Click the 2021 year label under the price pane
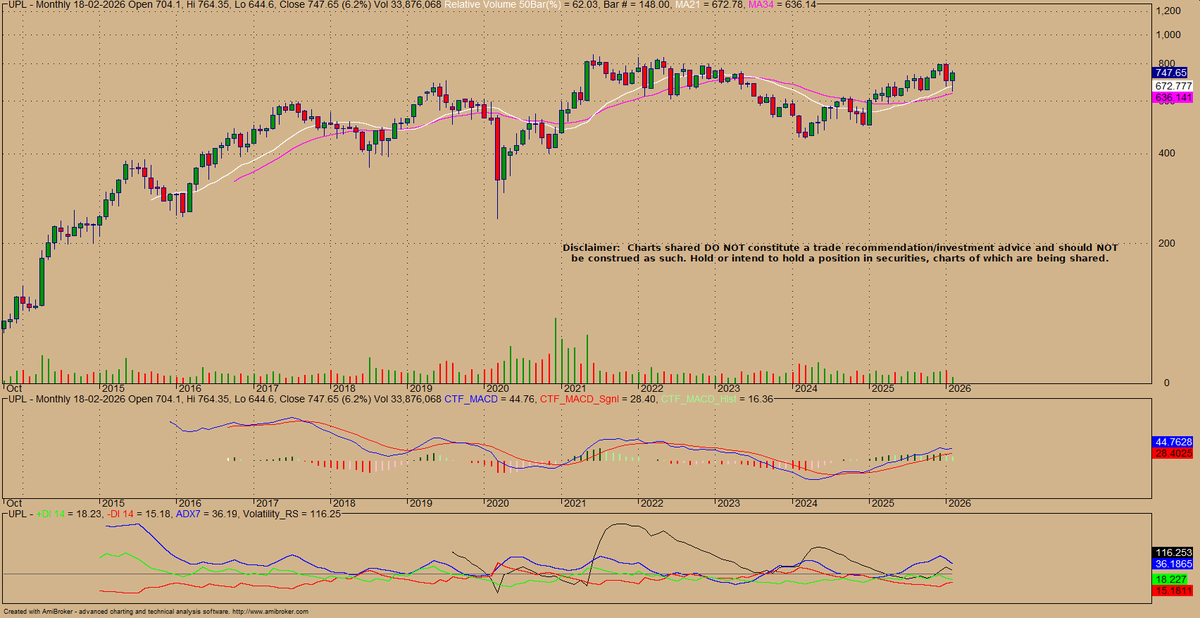This screenshot has height=618, width=1200. click(574, 388)
